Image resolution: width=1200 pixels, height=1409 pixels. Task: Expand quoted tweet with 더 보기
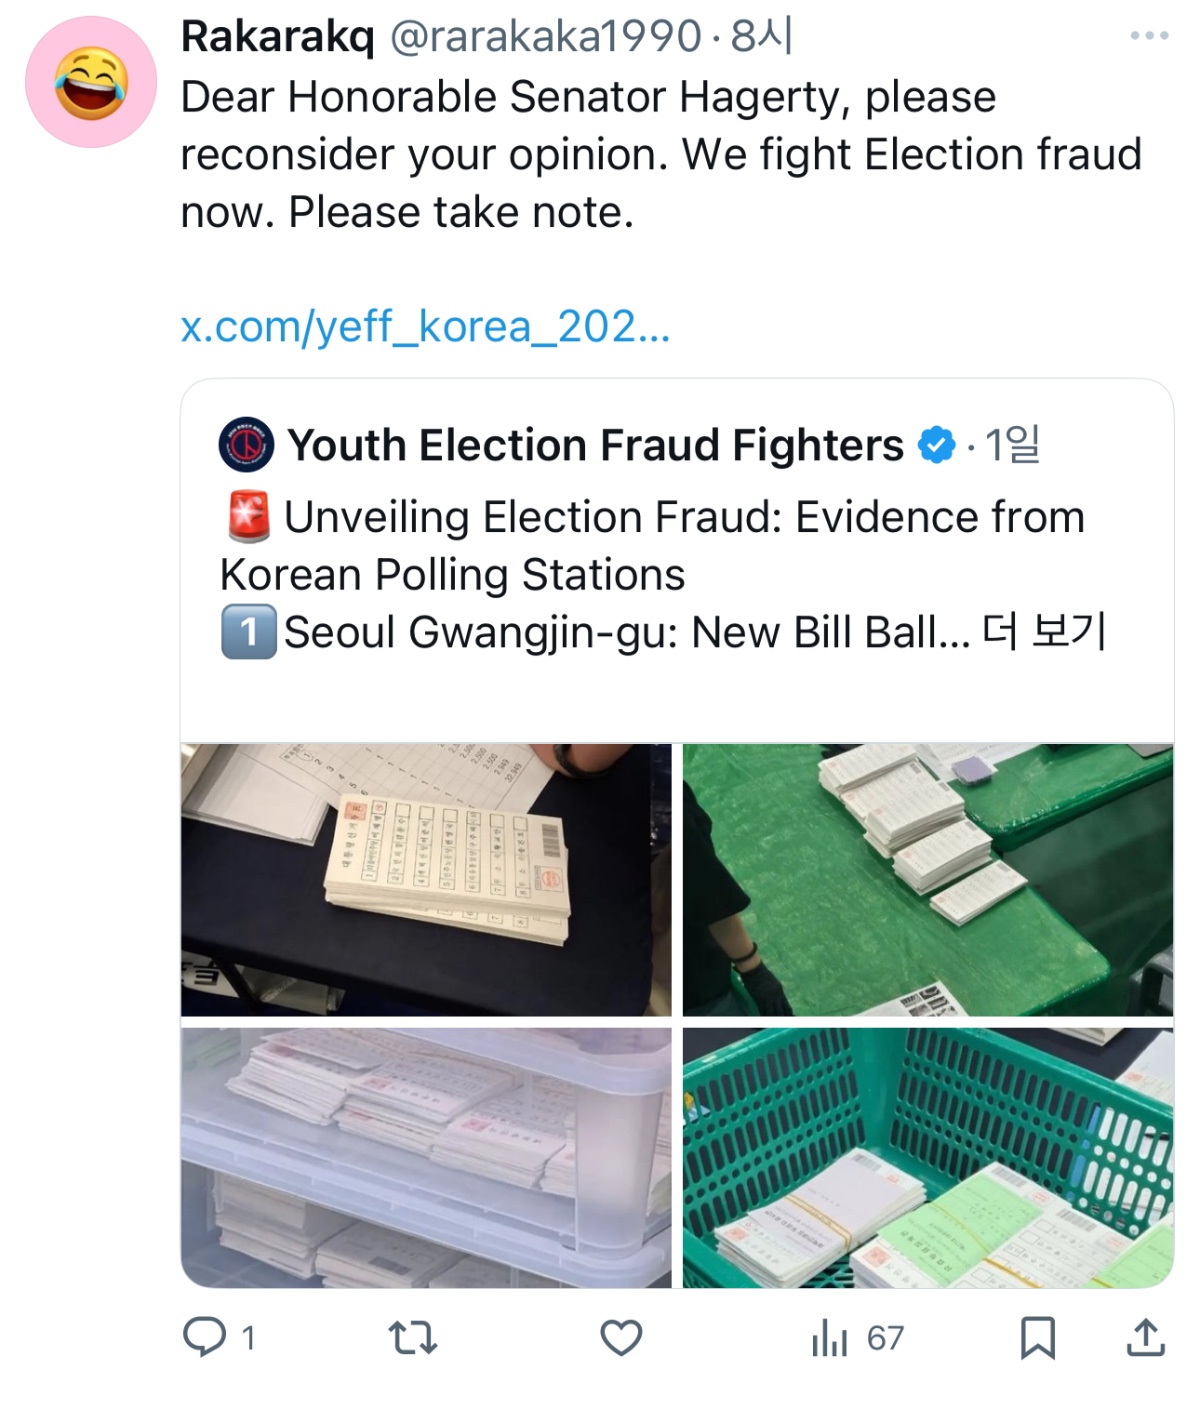coord(1044,632)
